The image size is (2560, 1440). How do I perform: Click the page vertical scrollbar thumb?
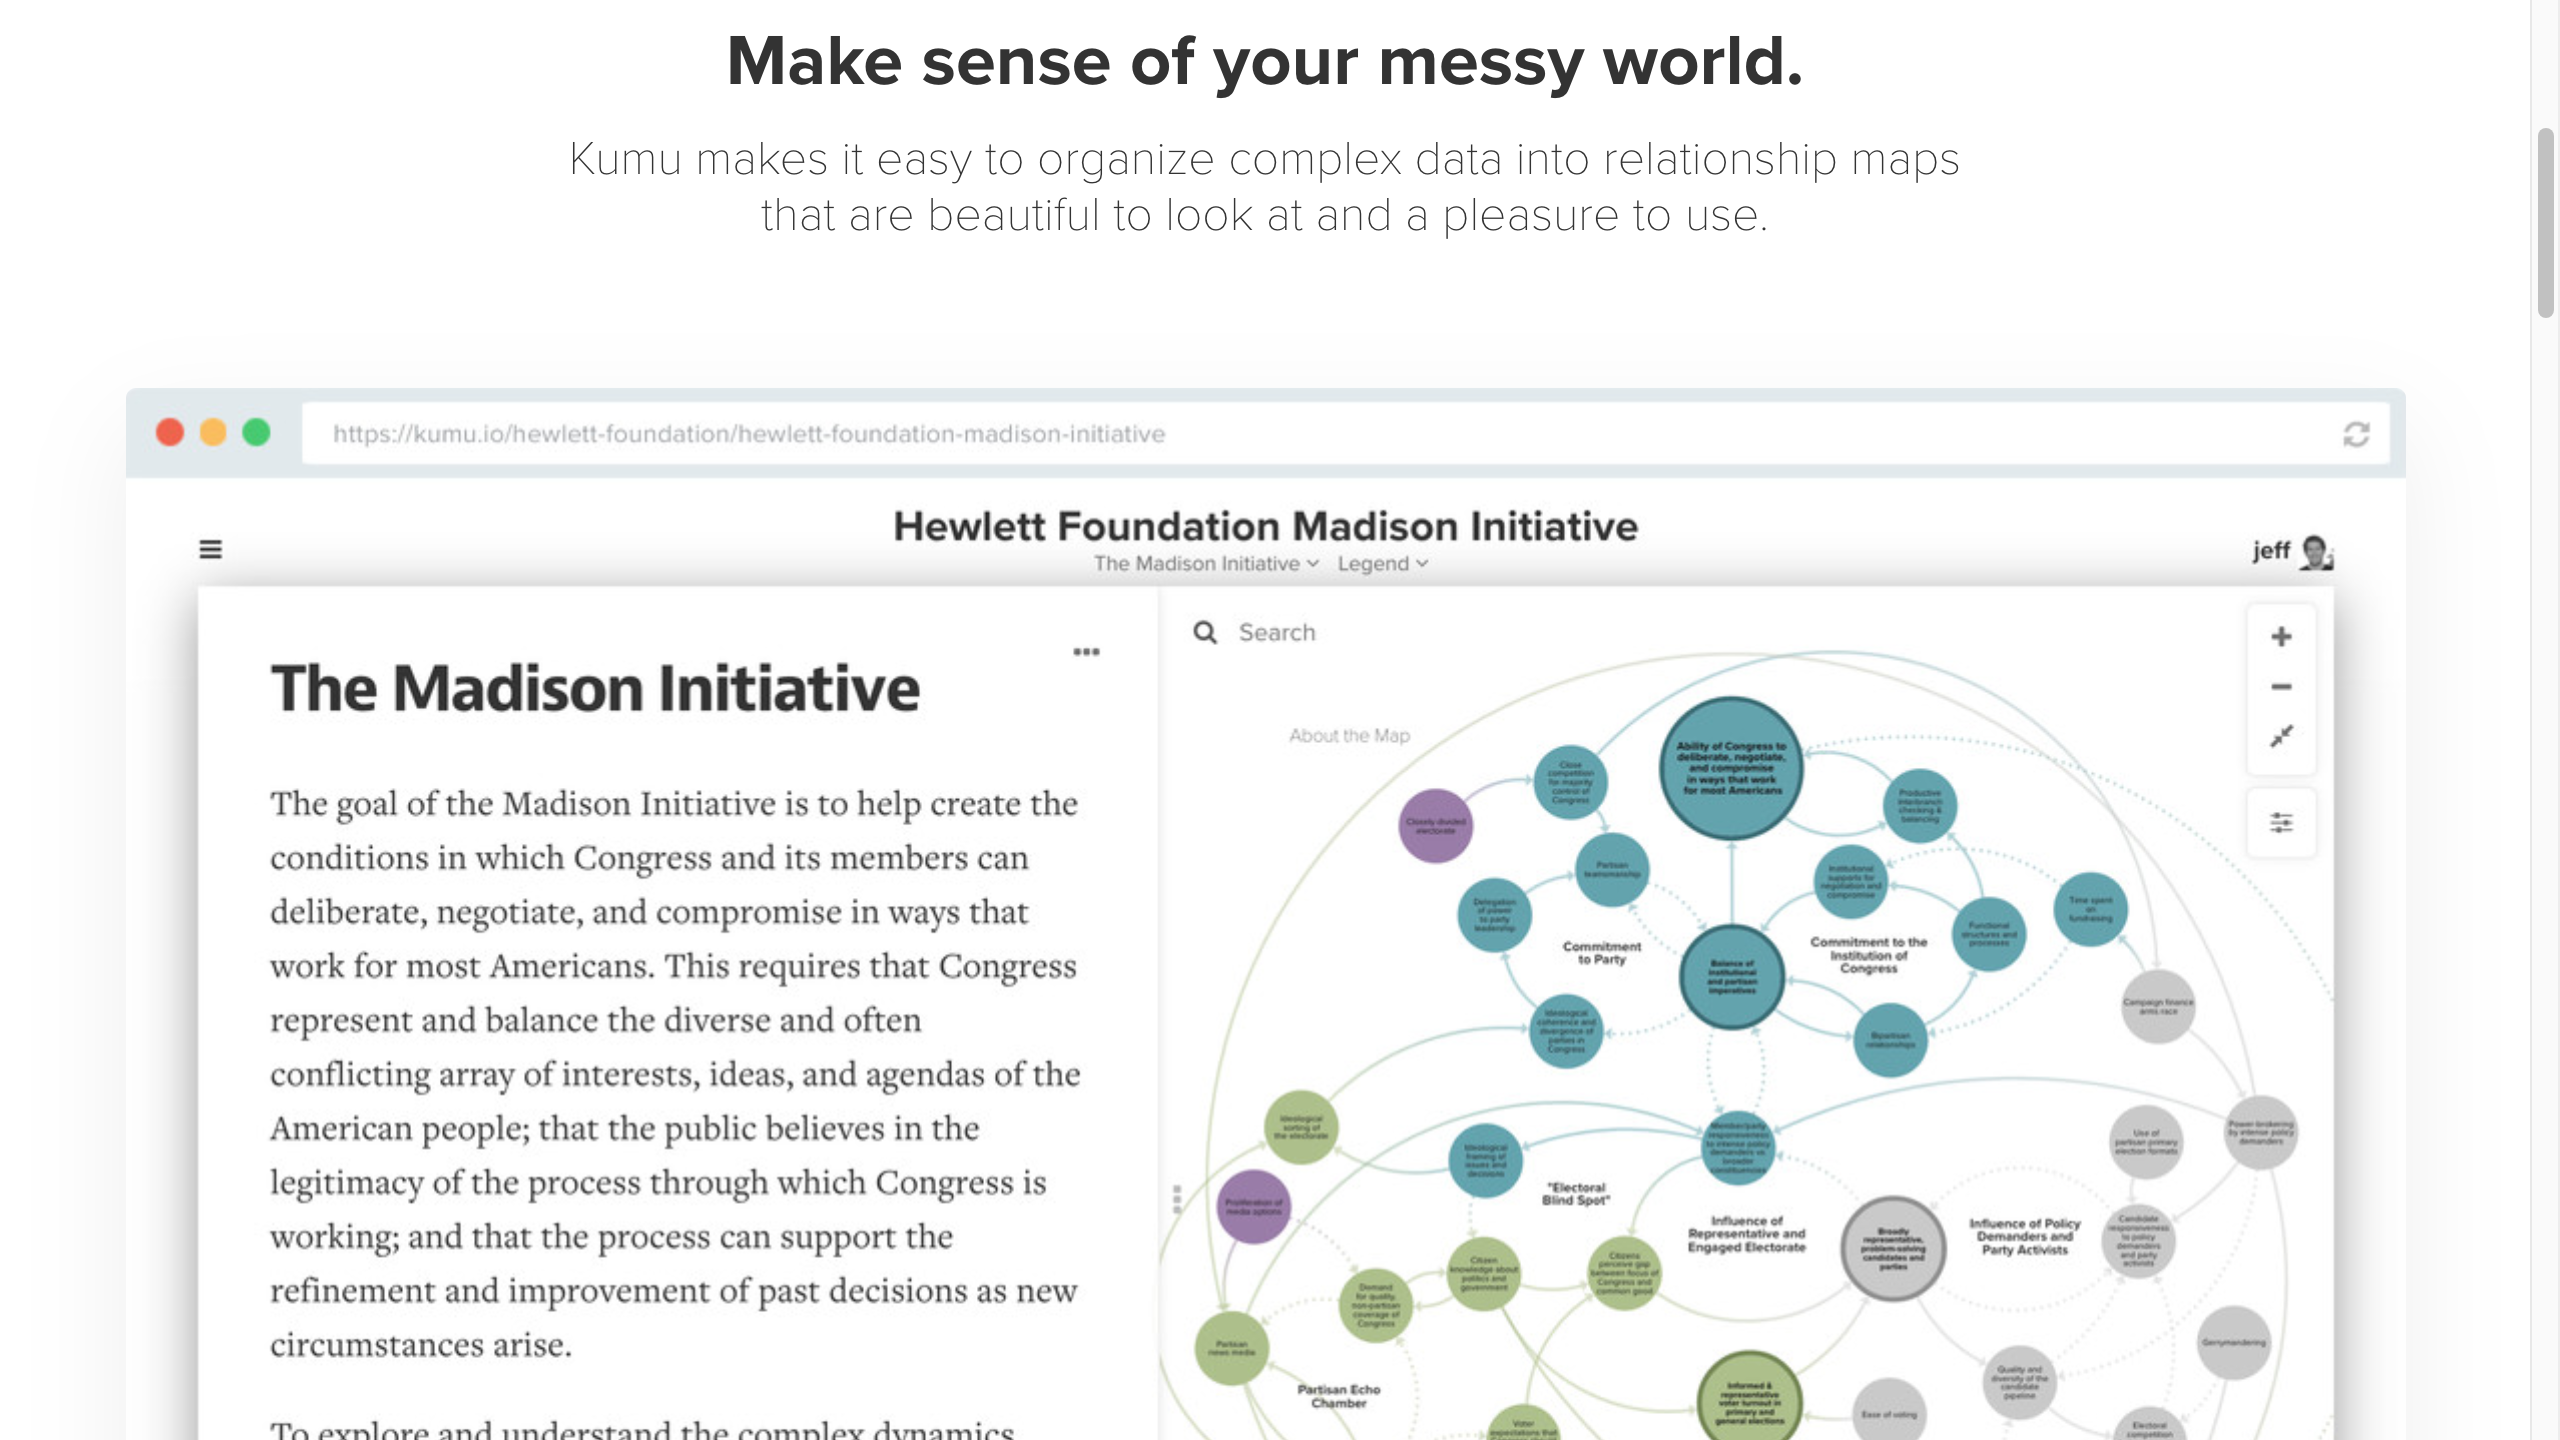2546,222
